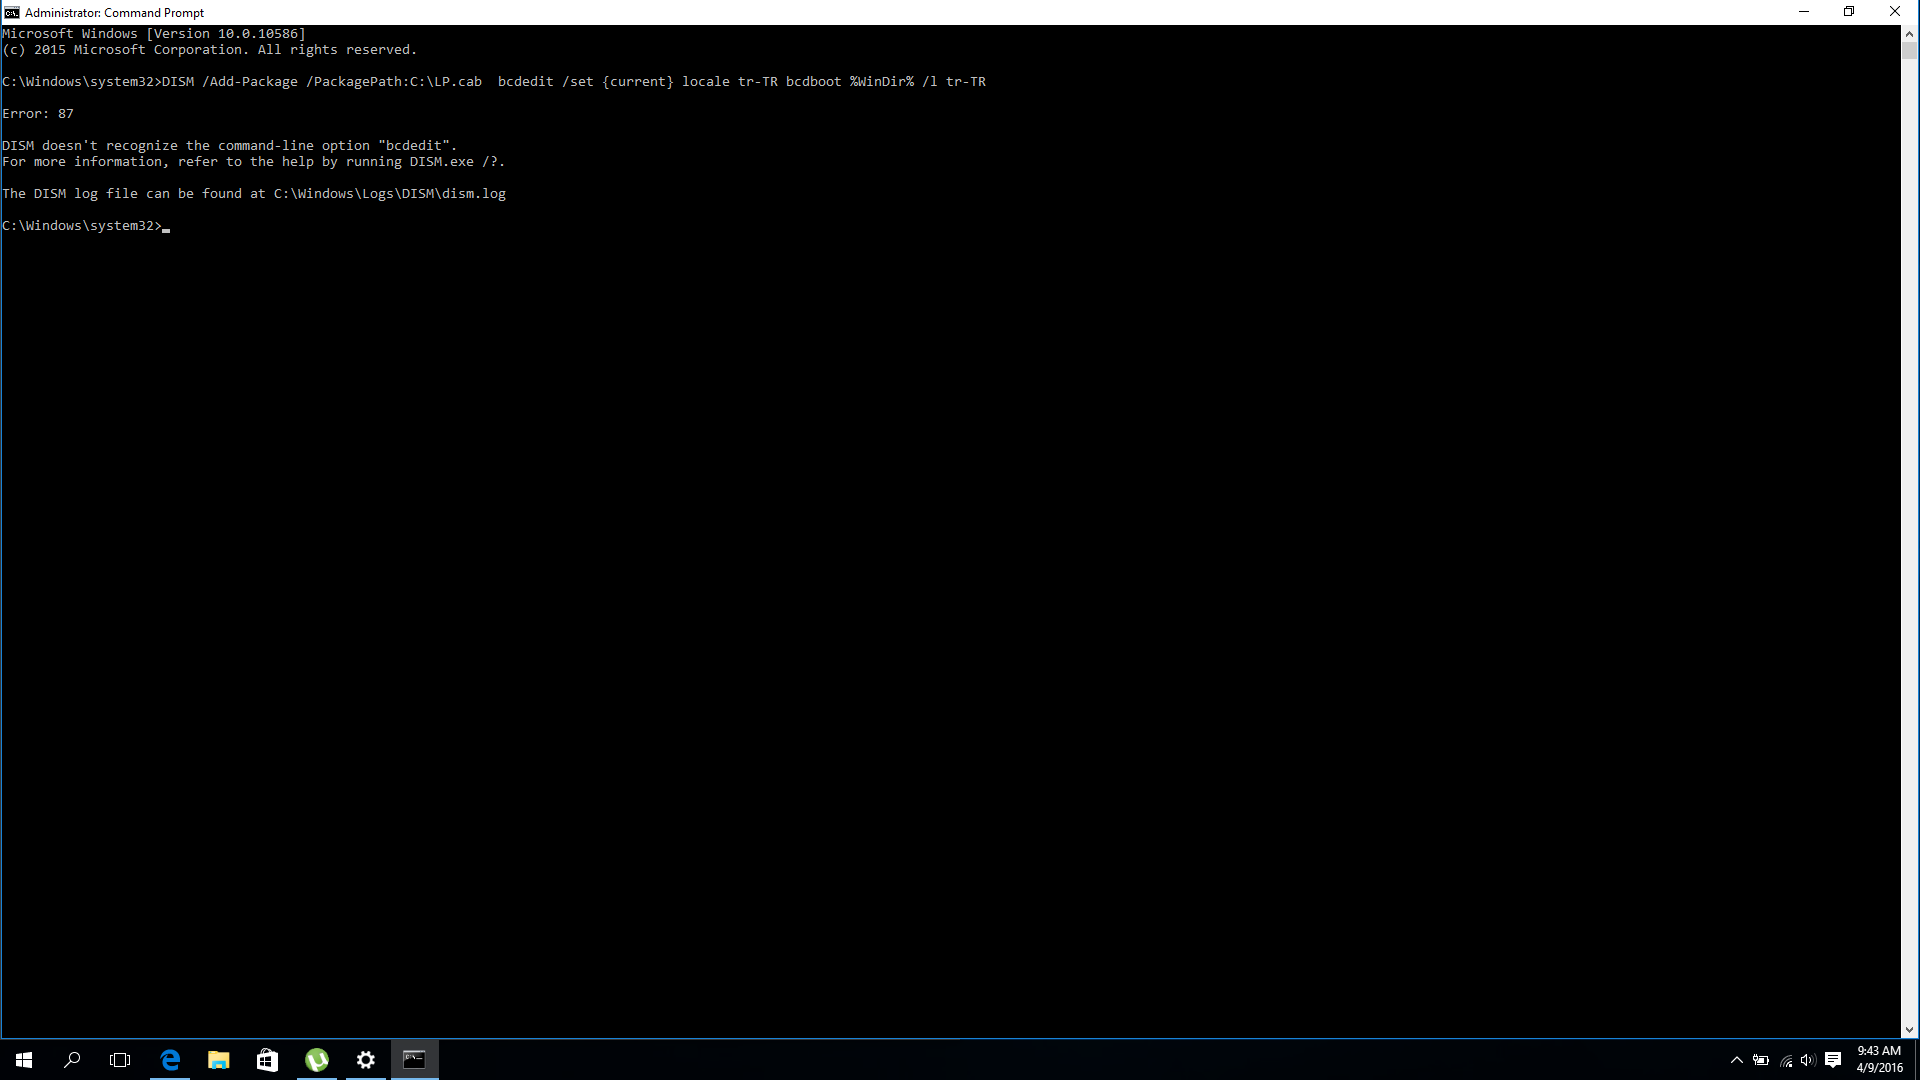Show hidden system tray icons
The image size is (1920, 1080).
(1737, 1060)
